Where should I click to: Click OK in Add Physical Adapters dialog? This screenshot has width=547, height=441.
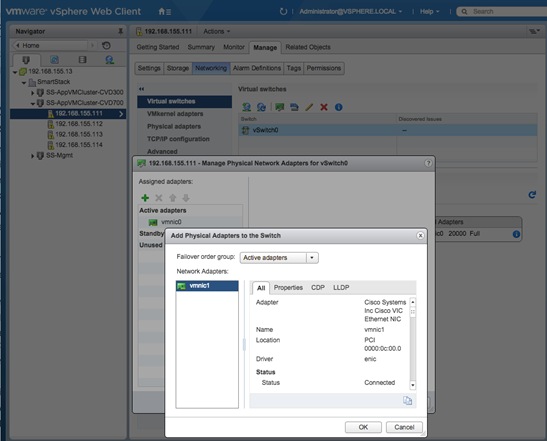click(x=363, y=427)
